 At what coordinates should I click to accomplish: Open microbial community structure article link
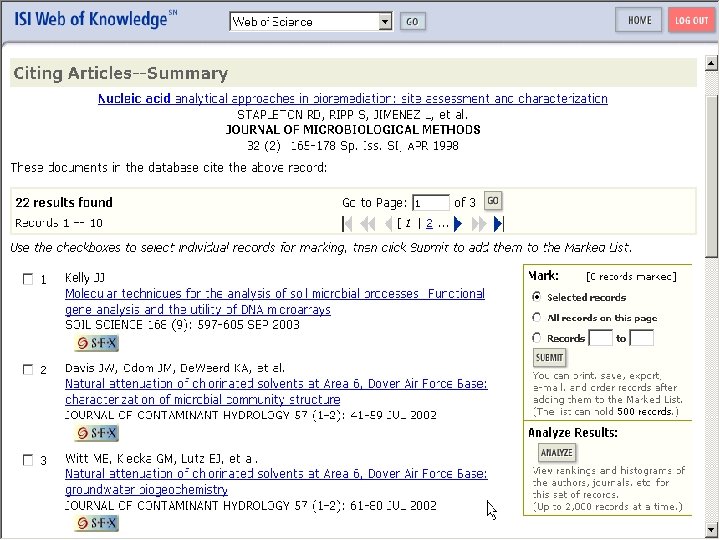(276, 392)
